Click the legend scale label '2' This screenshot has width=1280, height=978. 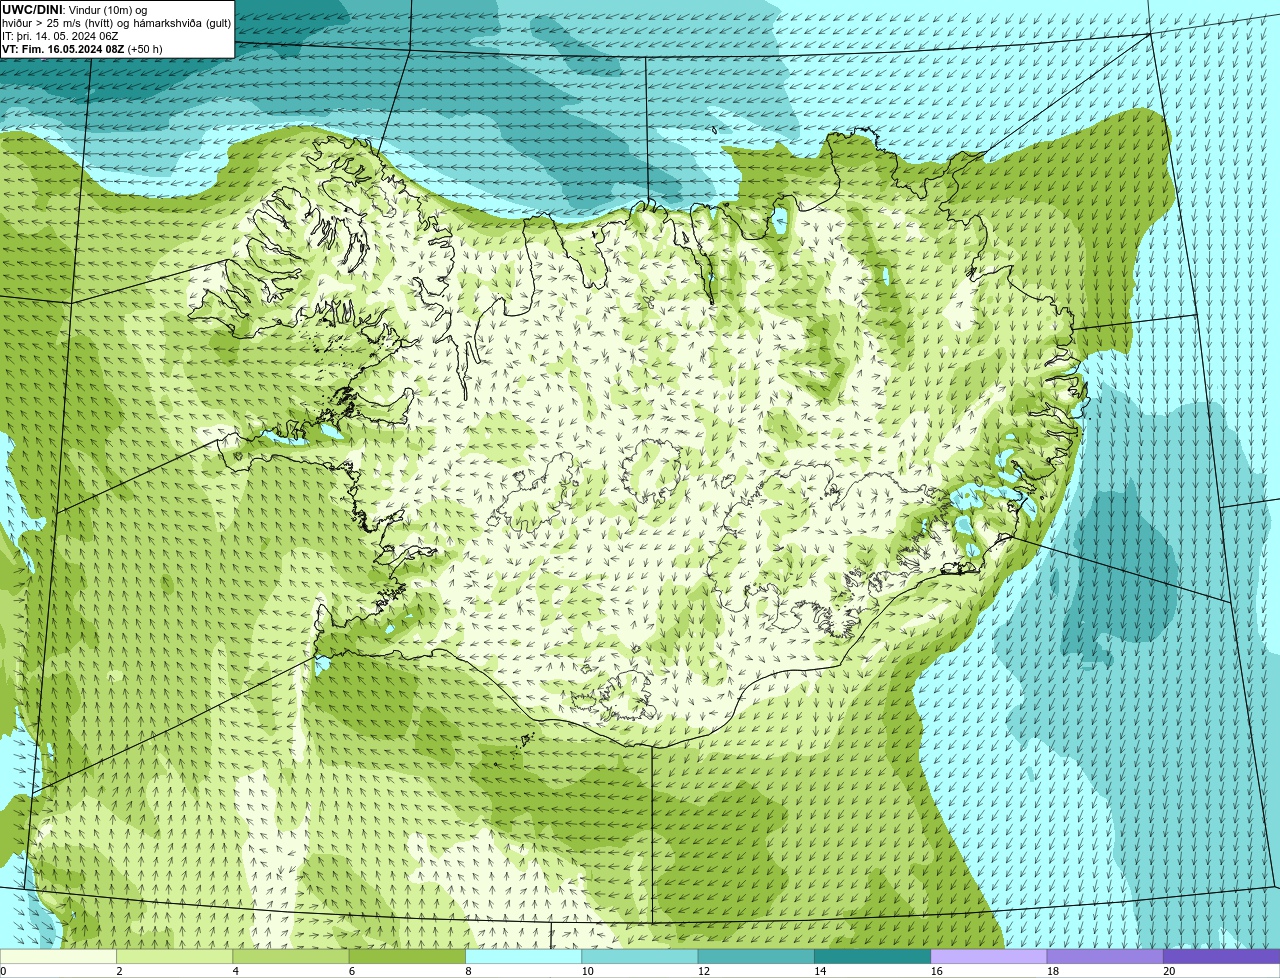point(119,971)
